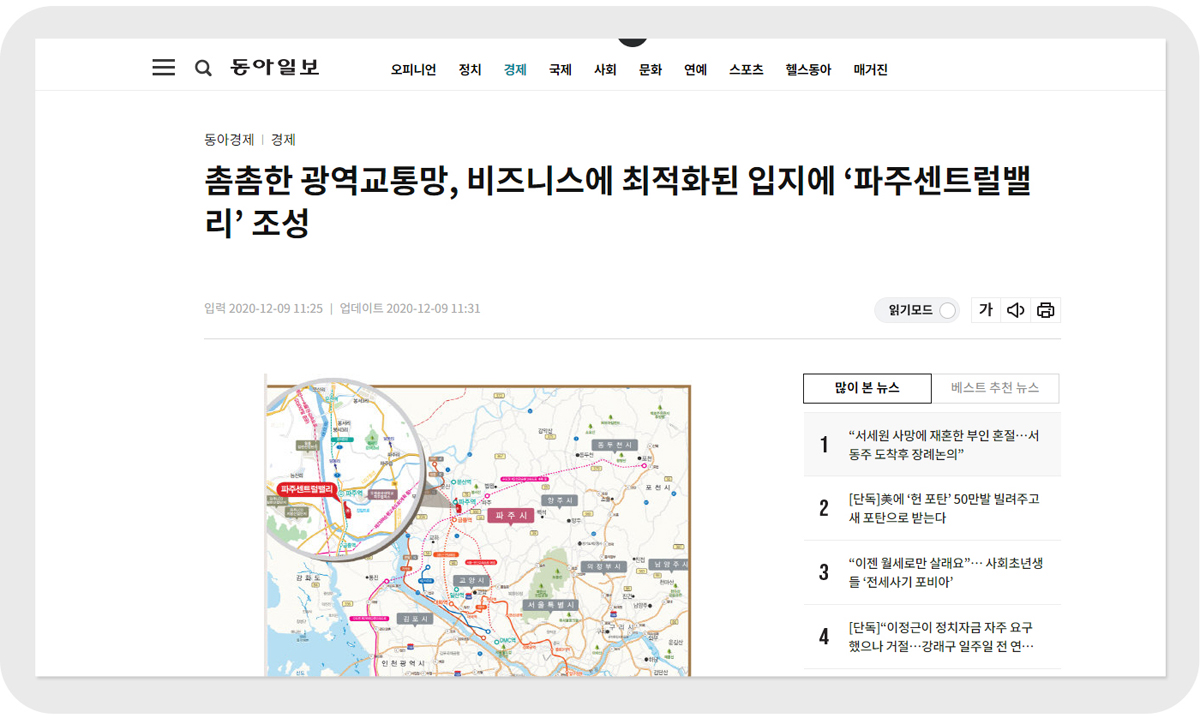Click the 경제 breadcrumb link
The width and height of the screenshot is (1200, 724).
coord(283,140)
